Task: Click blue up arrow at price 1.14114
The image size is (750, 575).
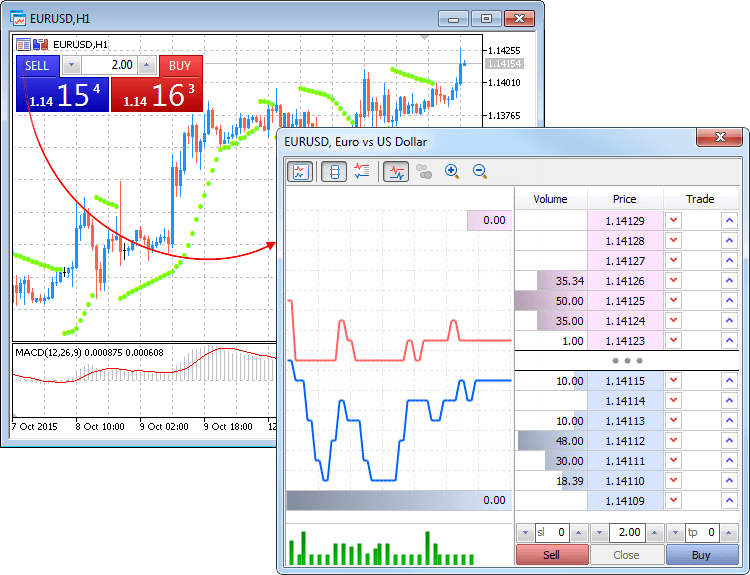Action: (x=729, y=401)
